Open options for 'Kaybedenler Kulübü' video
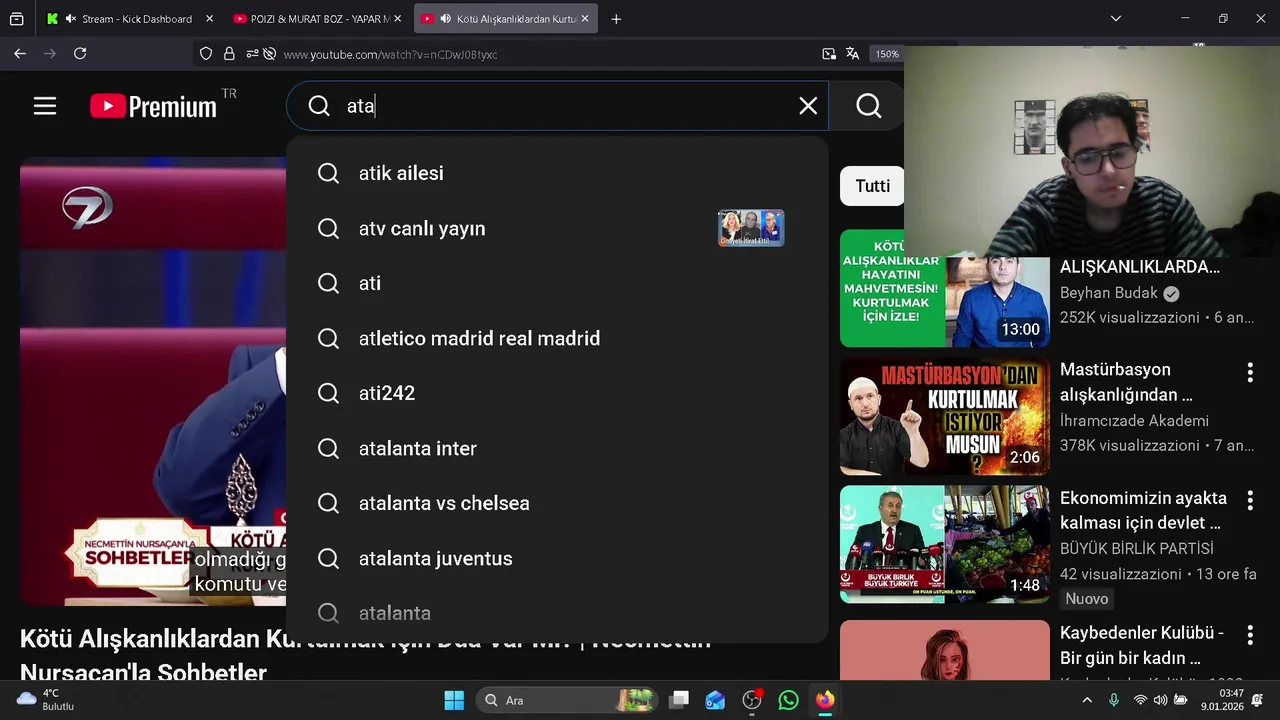The width and height of the screenshot is (1280, 720). 1249,635
